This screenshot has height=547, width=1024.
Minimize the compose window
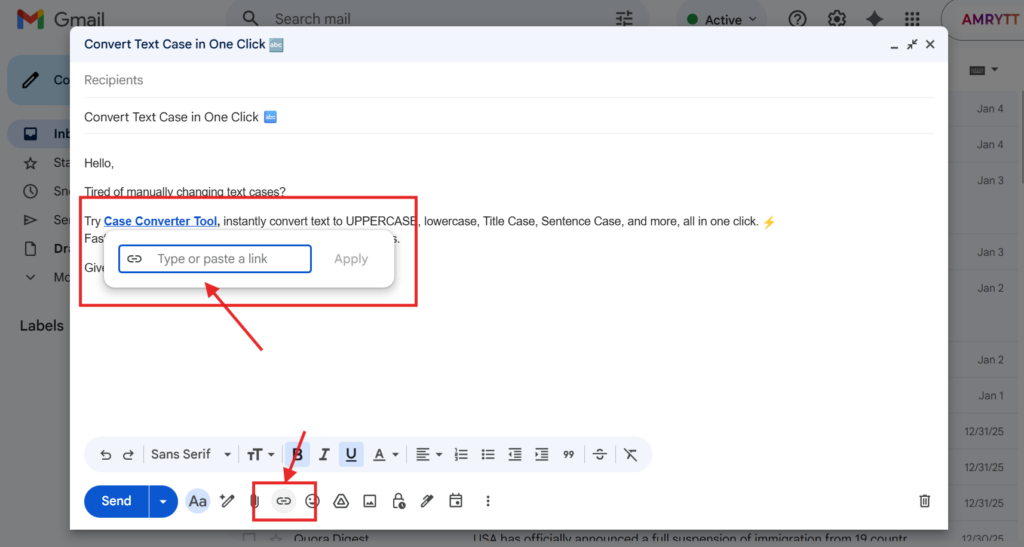(894, 45)
